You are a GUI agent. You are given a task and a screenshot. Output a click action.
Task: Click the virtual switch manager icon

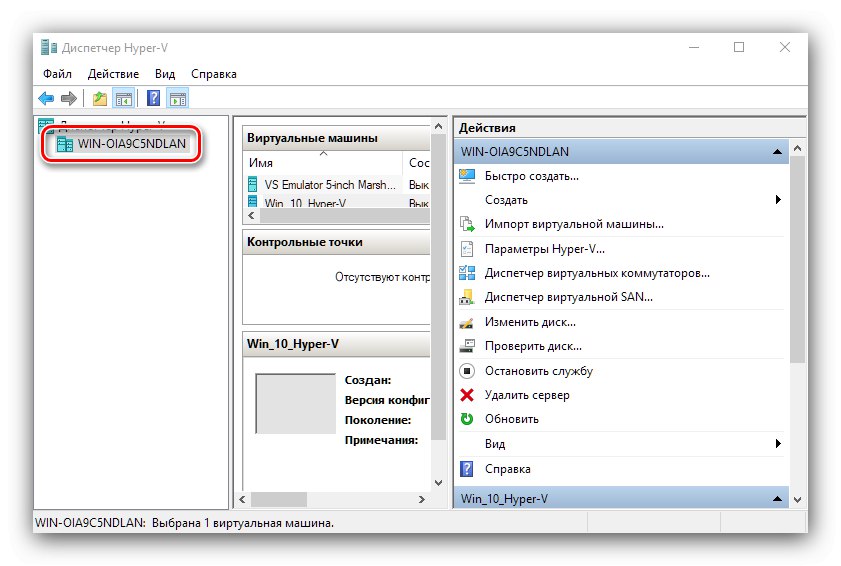tap(467, 273)
